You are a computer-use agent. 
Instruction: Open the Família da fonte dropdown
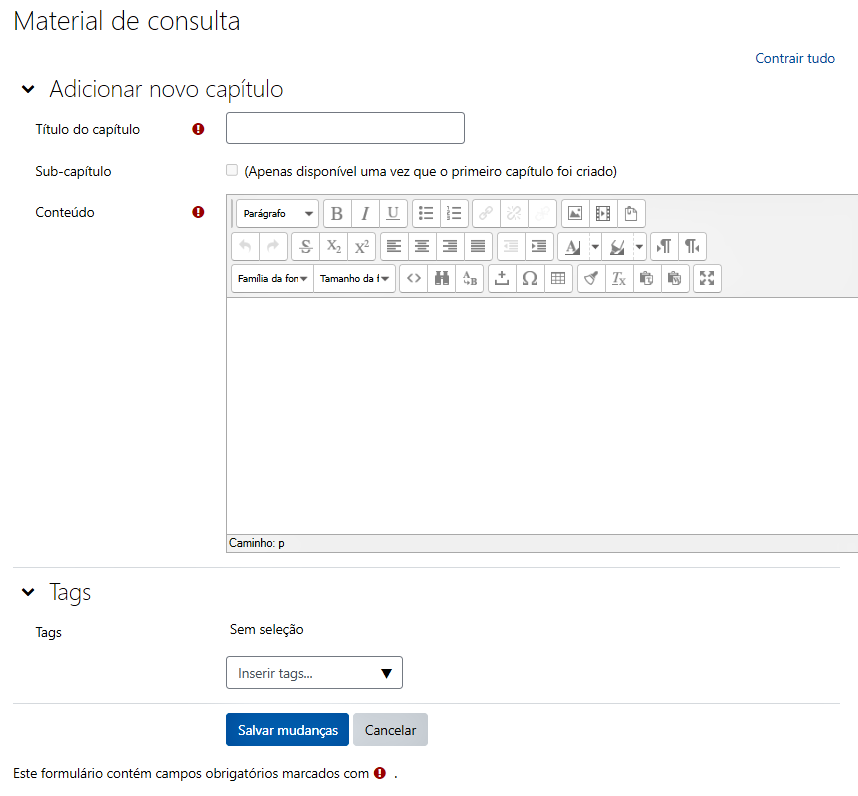pos(273,278)
